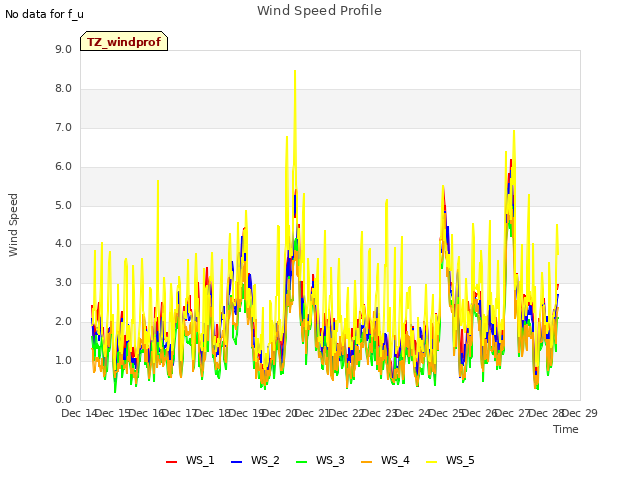This screenshot has height=480, width=640.
Task: Click the Time x-axis label
Action: point(566,429)
